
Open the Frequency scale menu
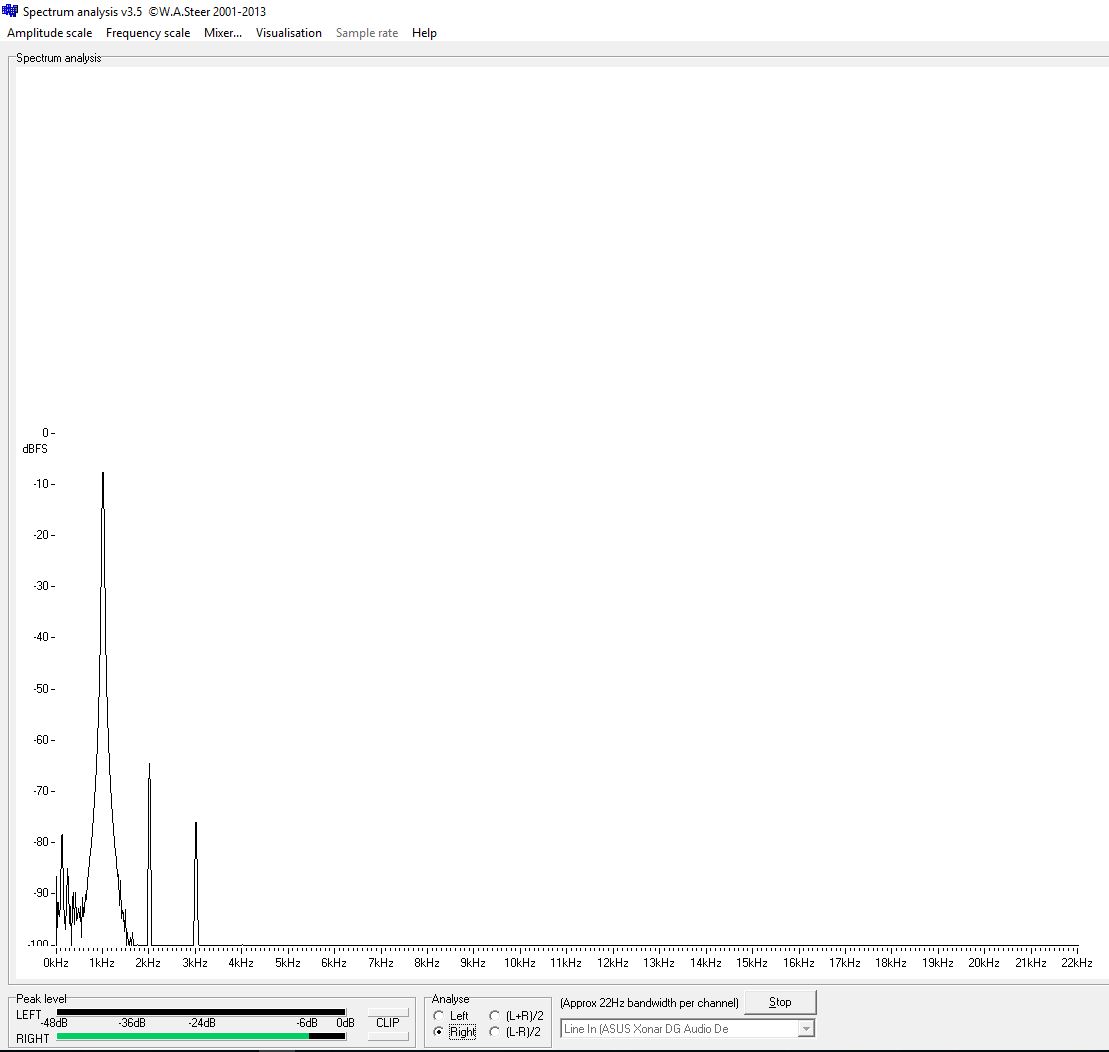tap(148, 33)
